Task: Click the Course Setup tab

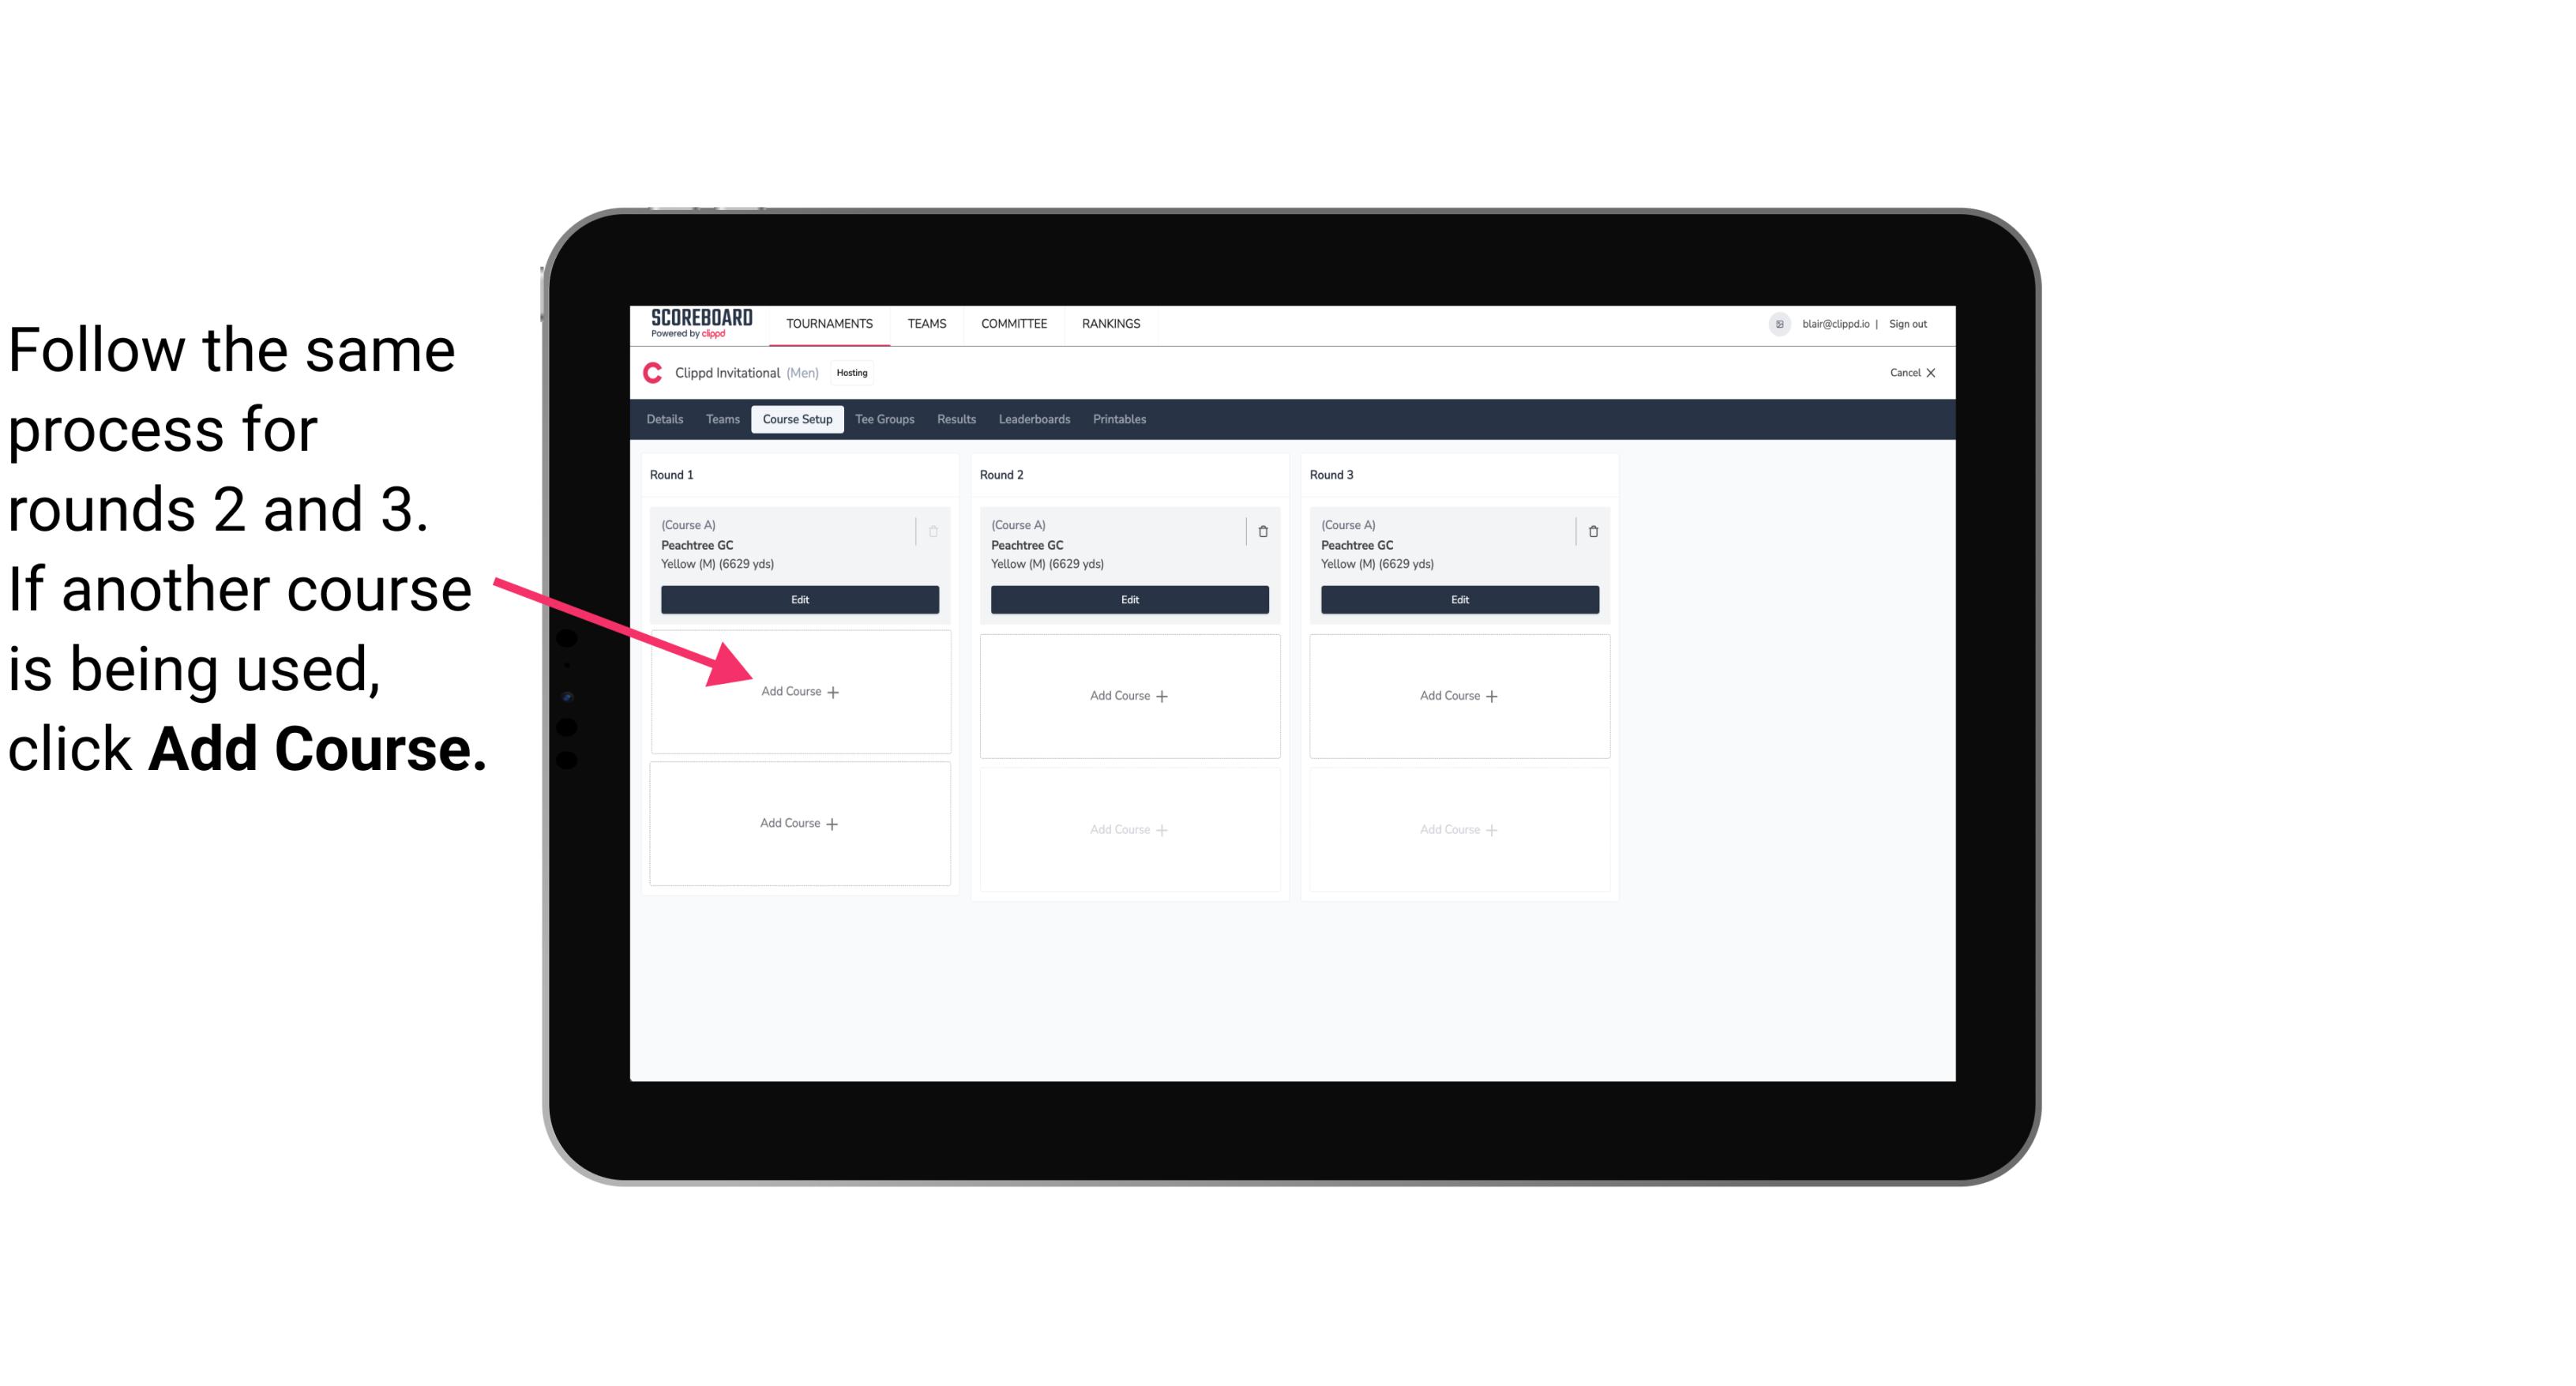Action: [797, 420]
